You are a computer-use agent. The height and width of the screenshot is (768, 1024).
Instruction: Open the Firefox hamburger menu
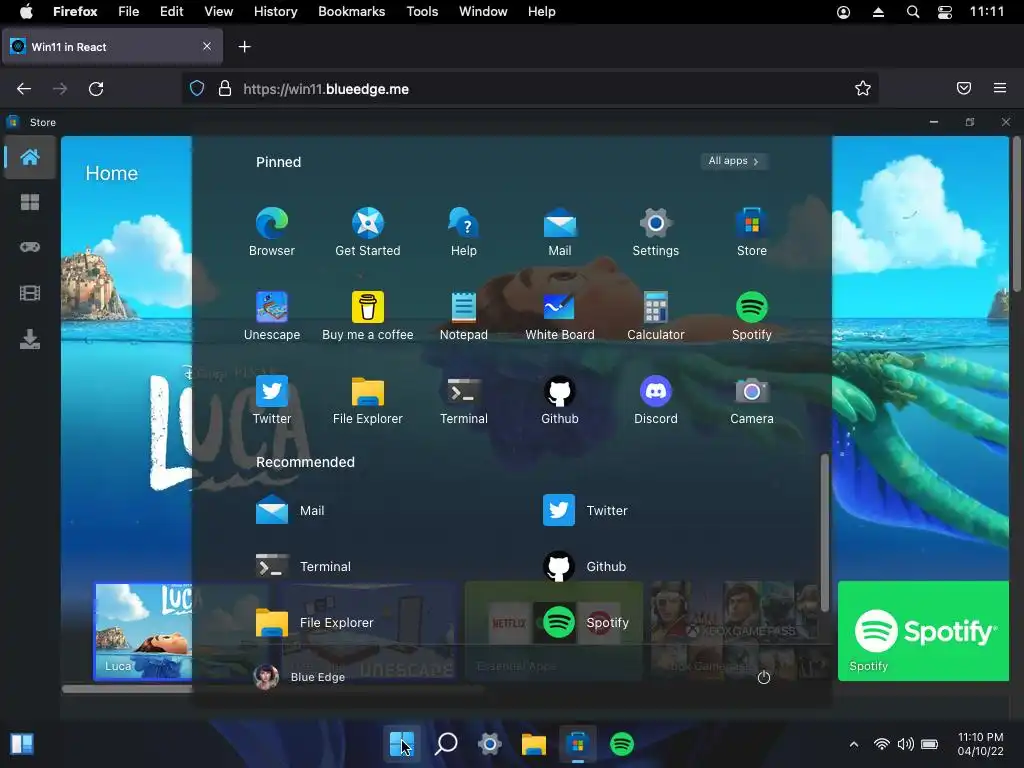click(x=999, y=88)
